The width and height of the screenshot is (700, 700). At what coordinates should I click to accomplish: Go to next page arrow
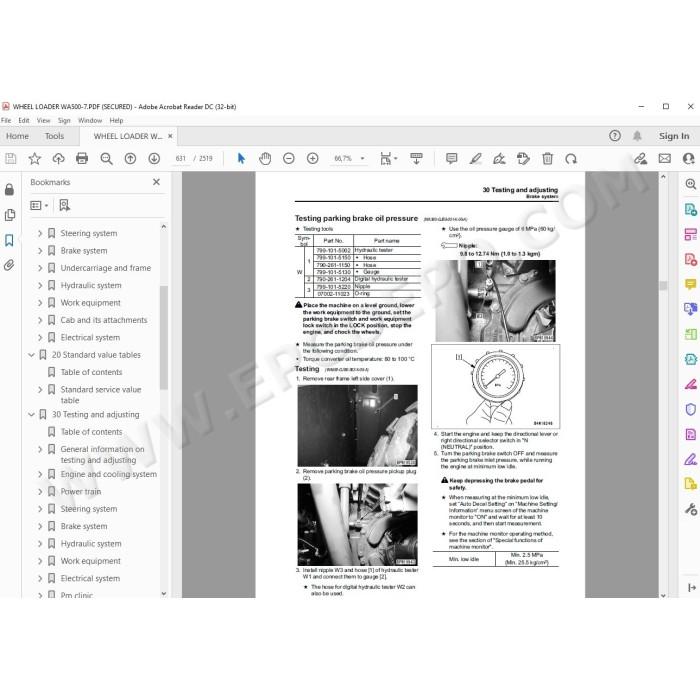tap(154, 158)
